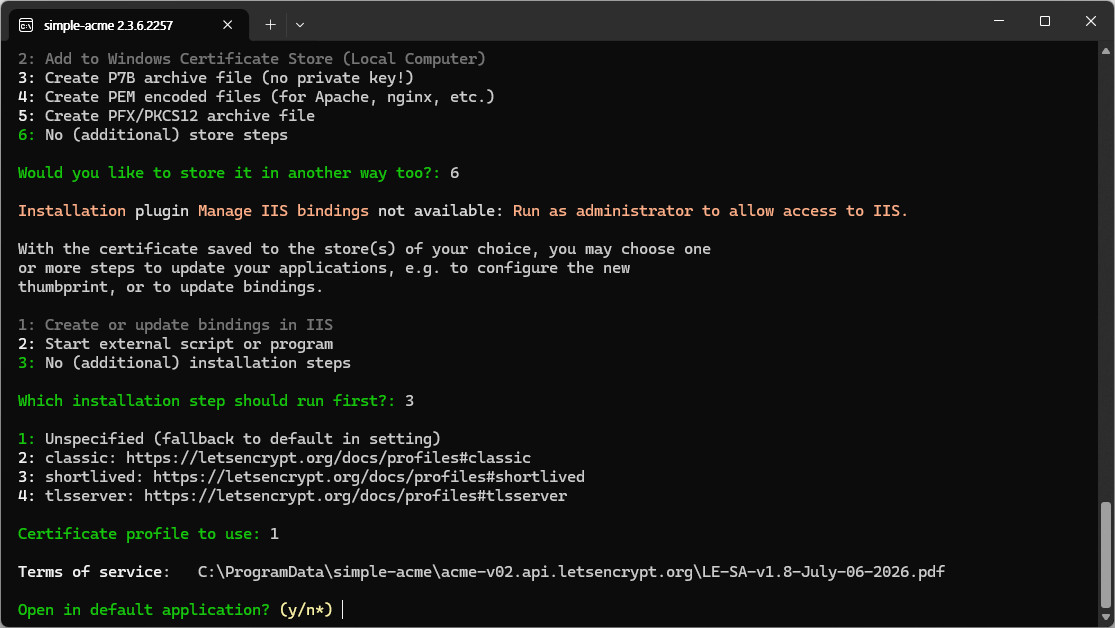Click the terms of service PDF path
1115x628 pixels.
click(571, 572)
